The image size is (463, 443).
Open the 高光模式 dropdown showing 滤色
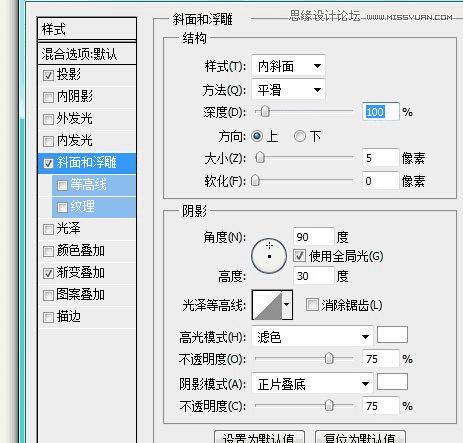pos(312,337)
